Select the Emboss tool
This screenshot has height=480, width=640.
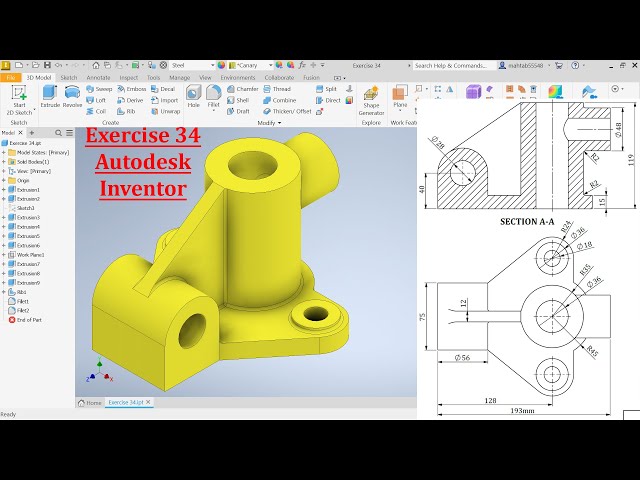(131, 89)
